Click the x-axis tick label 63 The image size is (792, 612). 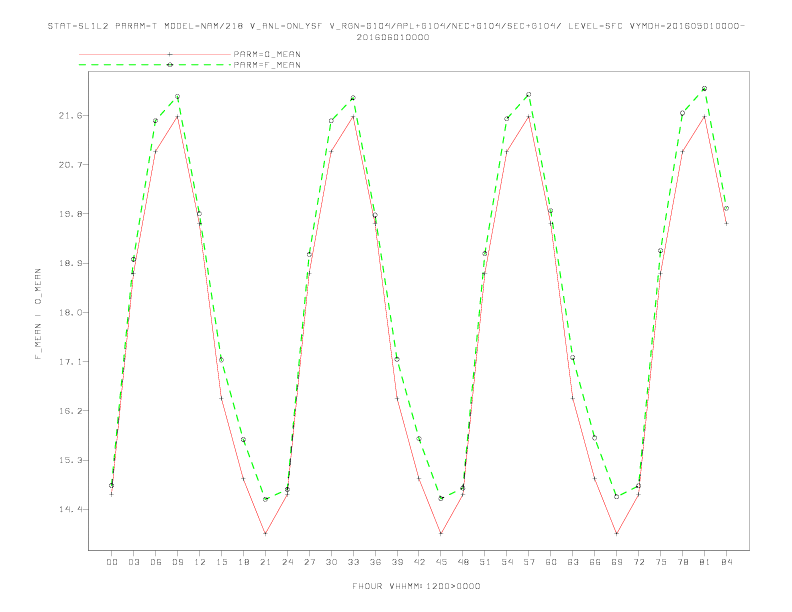coord(573,562)
